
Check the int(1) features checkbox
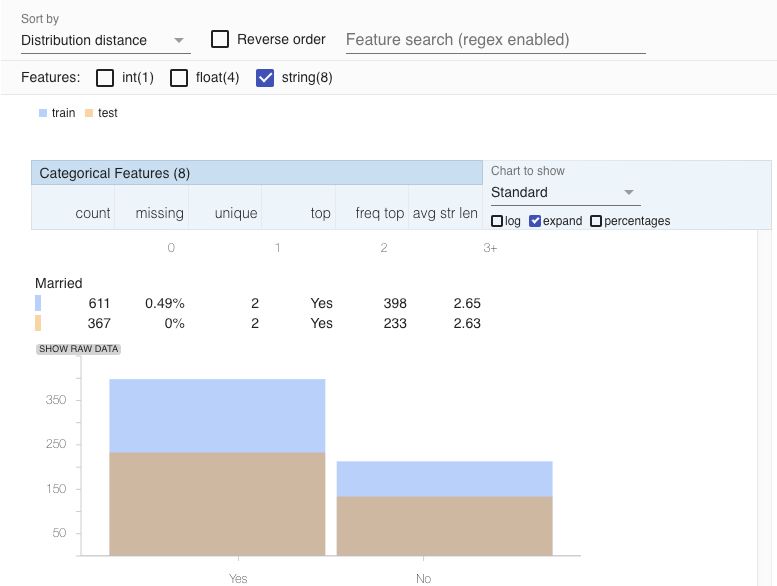[105, 78]
